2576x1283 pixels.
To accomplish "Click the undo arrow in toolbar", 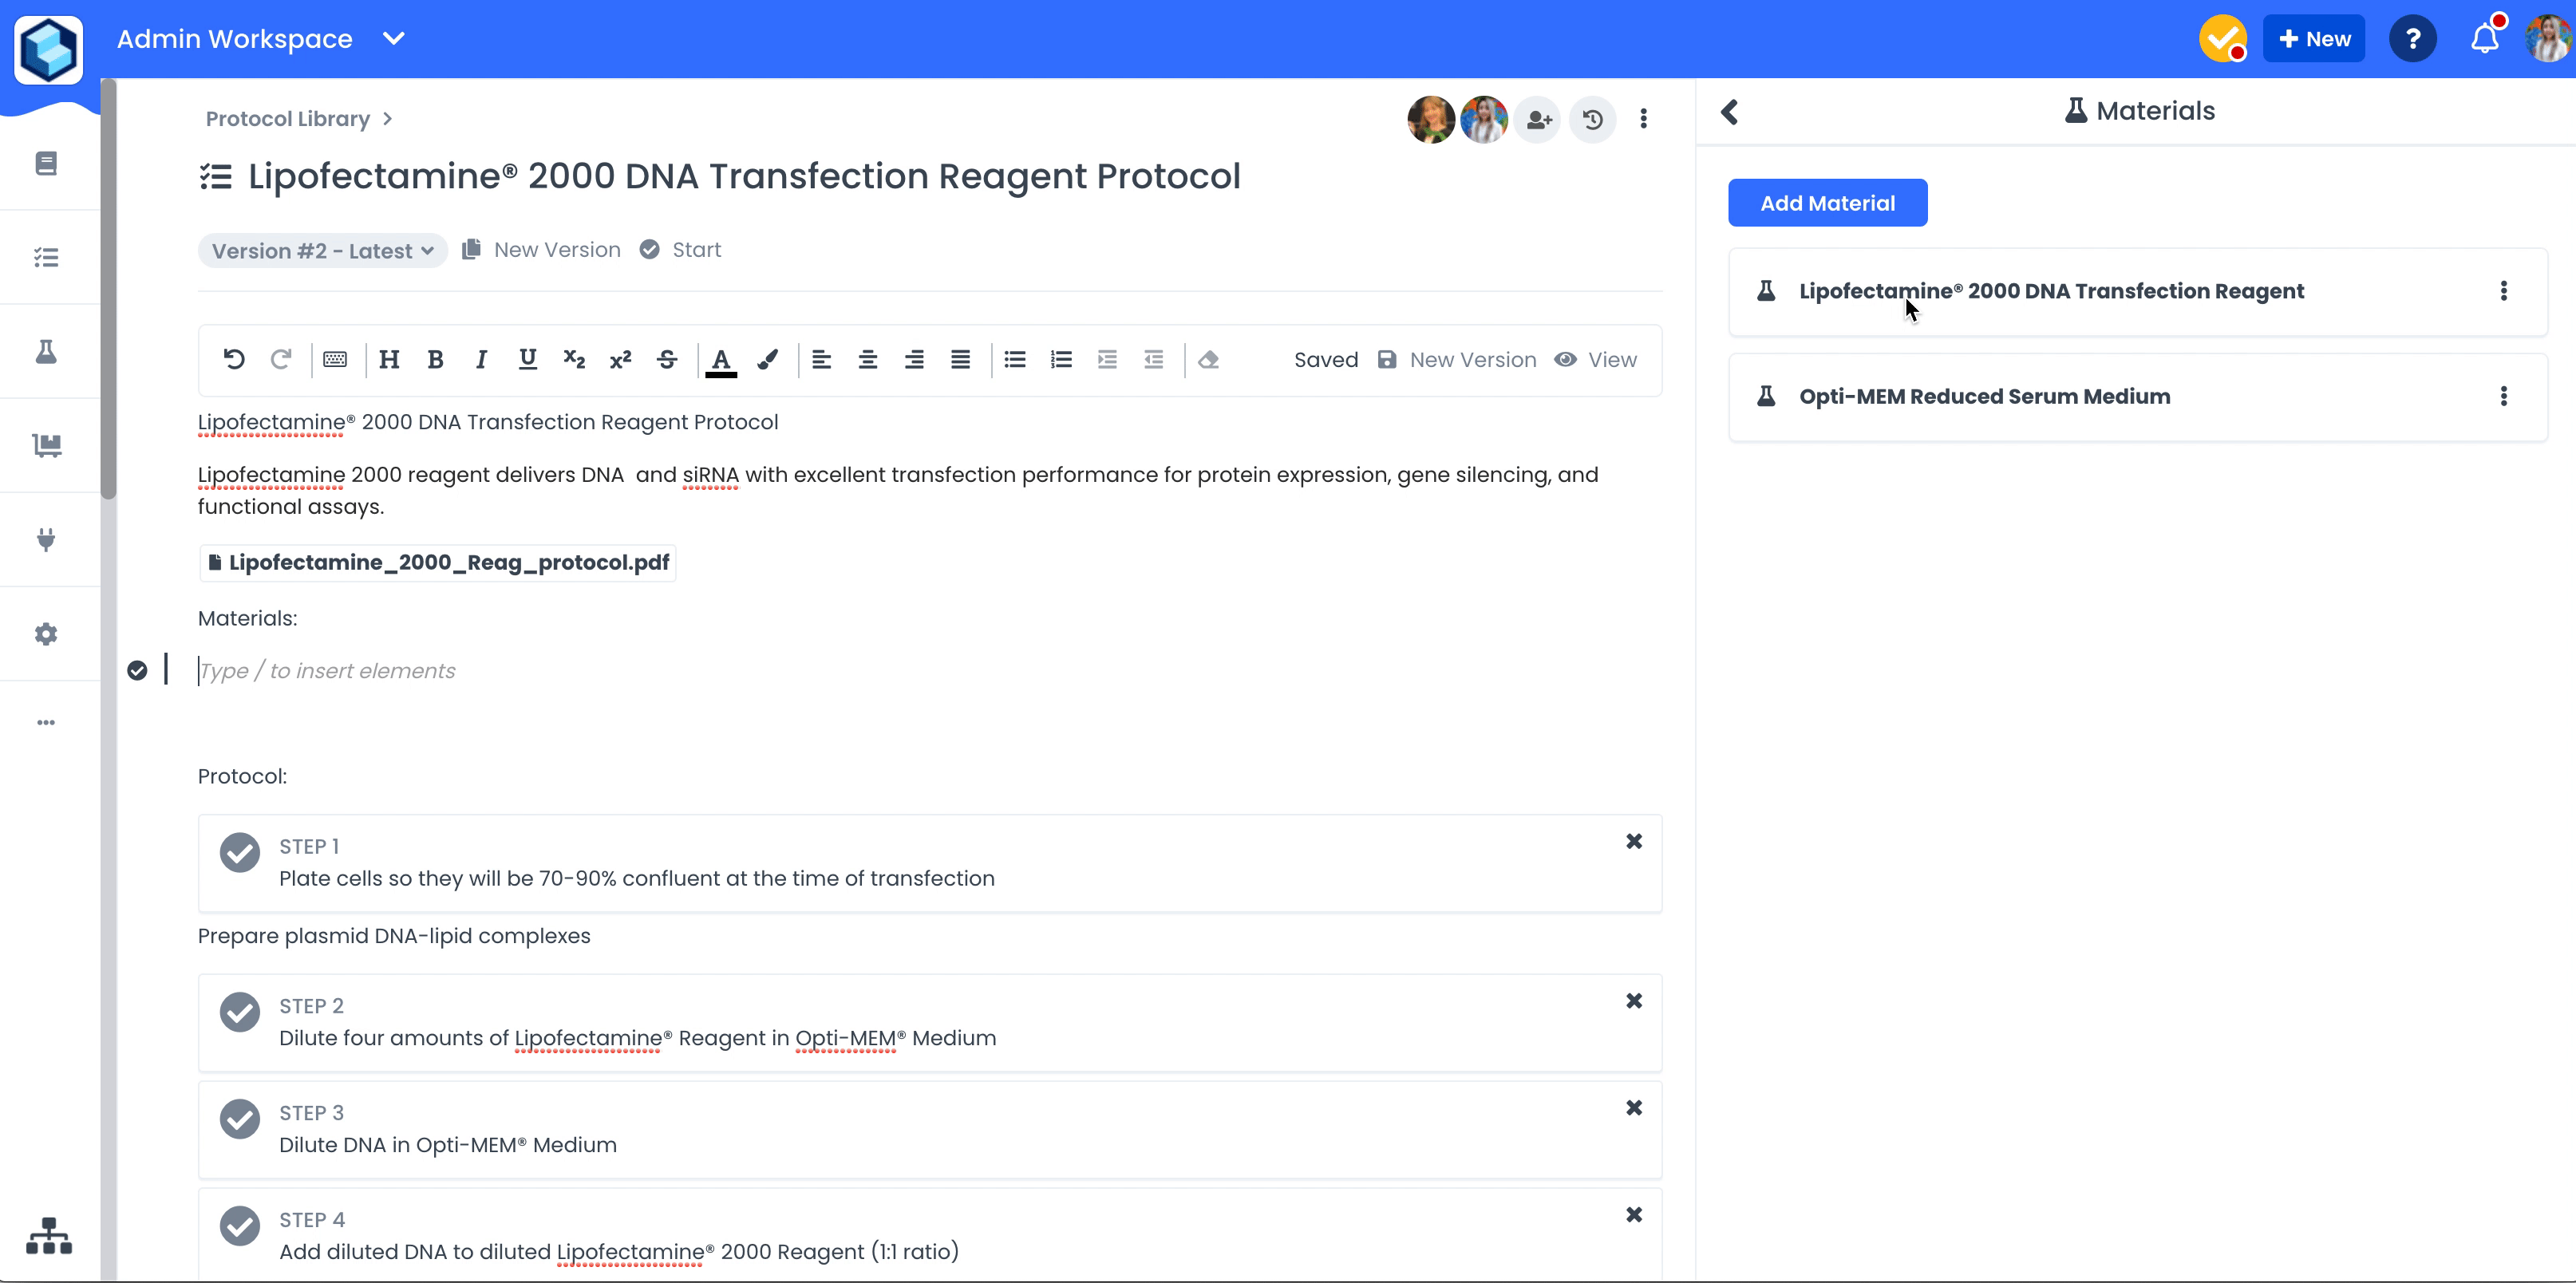I will [x=234, y=360].
